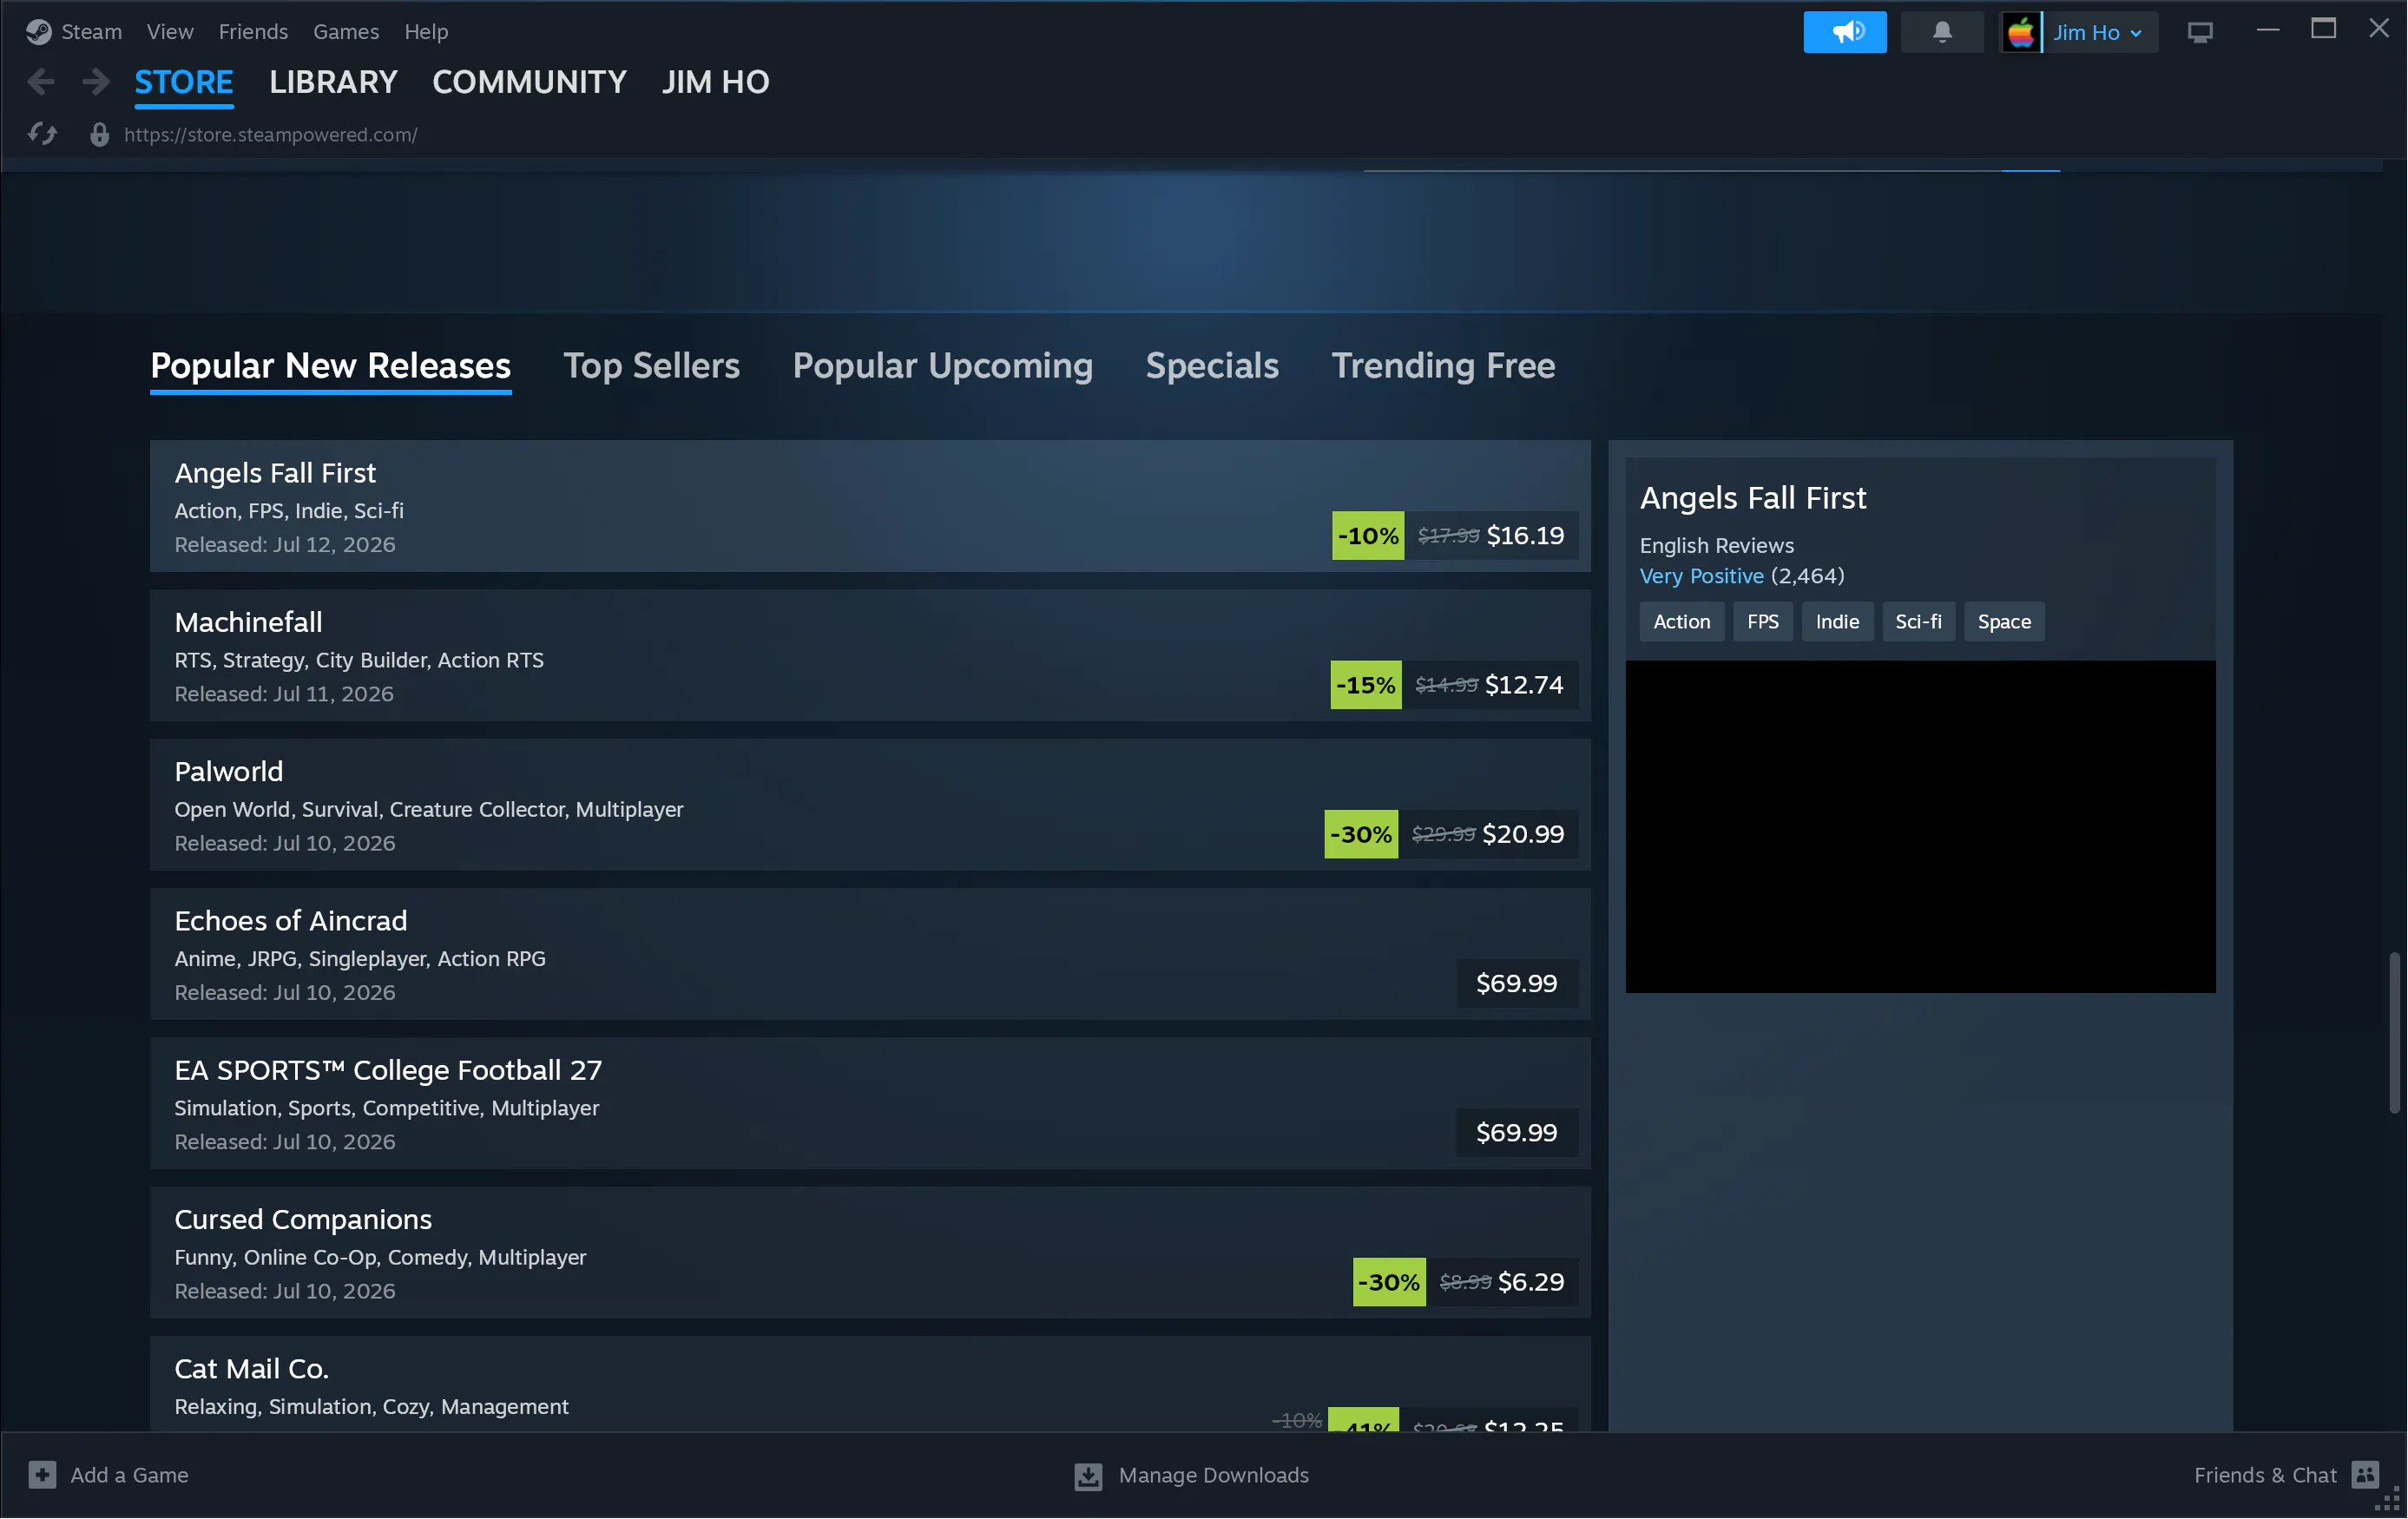
Task: Select the Top Sellers tab
Action: 652,366
